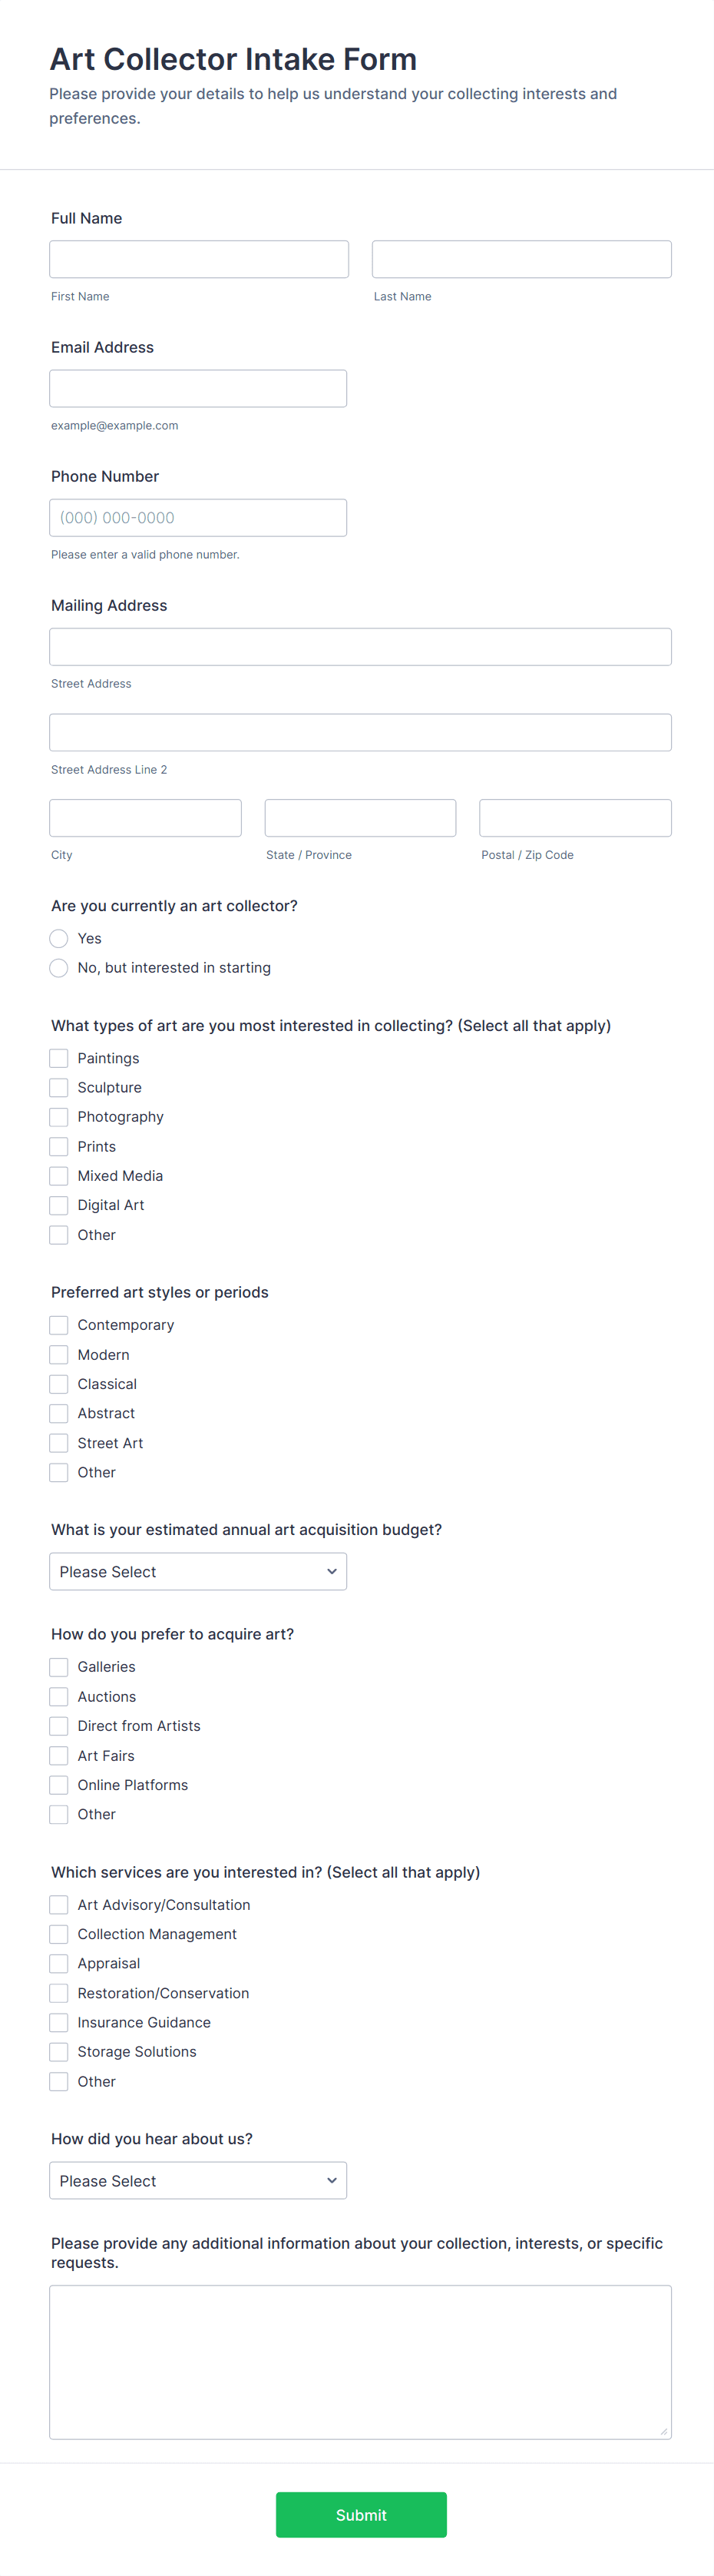Check the Online Platforms option
This screenshot has width=714, height=2576.
click(x=59, y=1785)
